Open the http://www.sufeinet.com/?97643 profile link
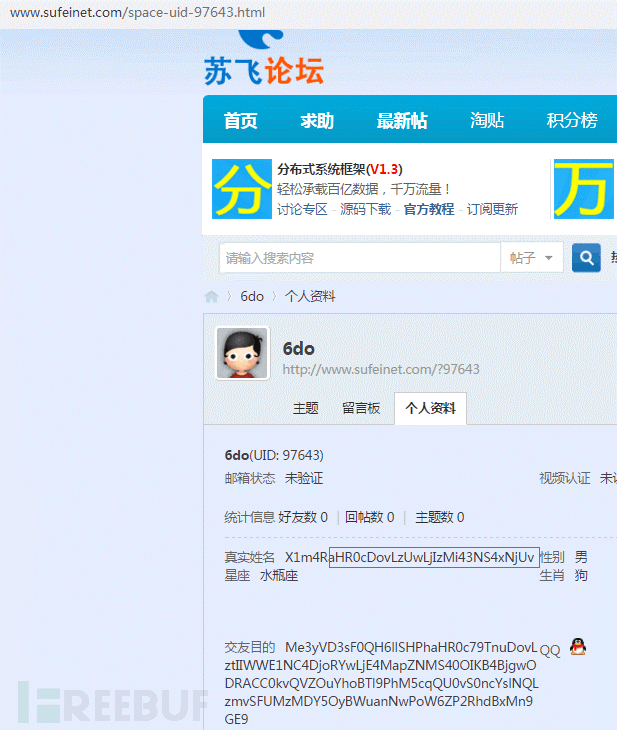This screenshot has width=617, height=730. [x=381, y=369]
